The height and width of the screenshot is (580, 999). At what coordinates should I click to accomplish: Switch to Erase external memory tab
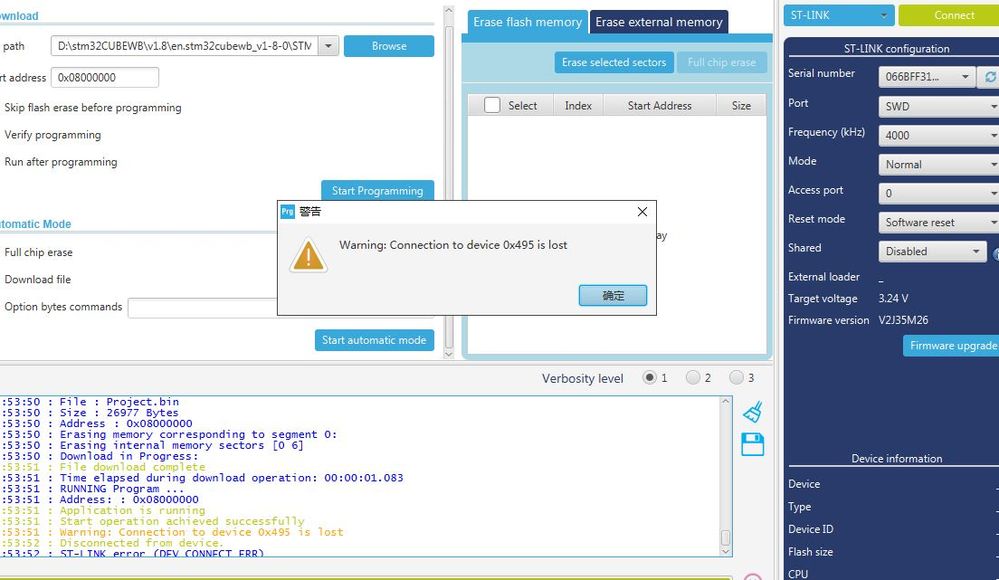click(x=659, y=22)
